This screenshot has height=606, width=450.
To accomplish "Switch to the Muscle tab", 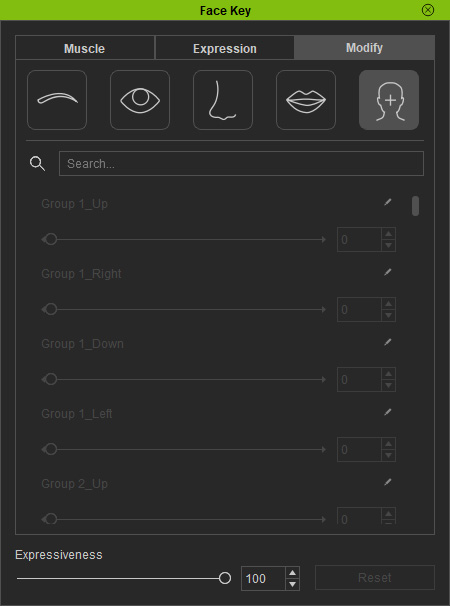I will (x=85, y=48).
